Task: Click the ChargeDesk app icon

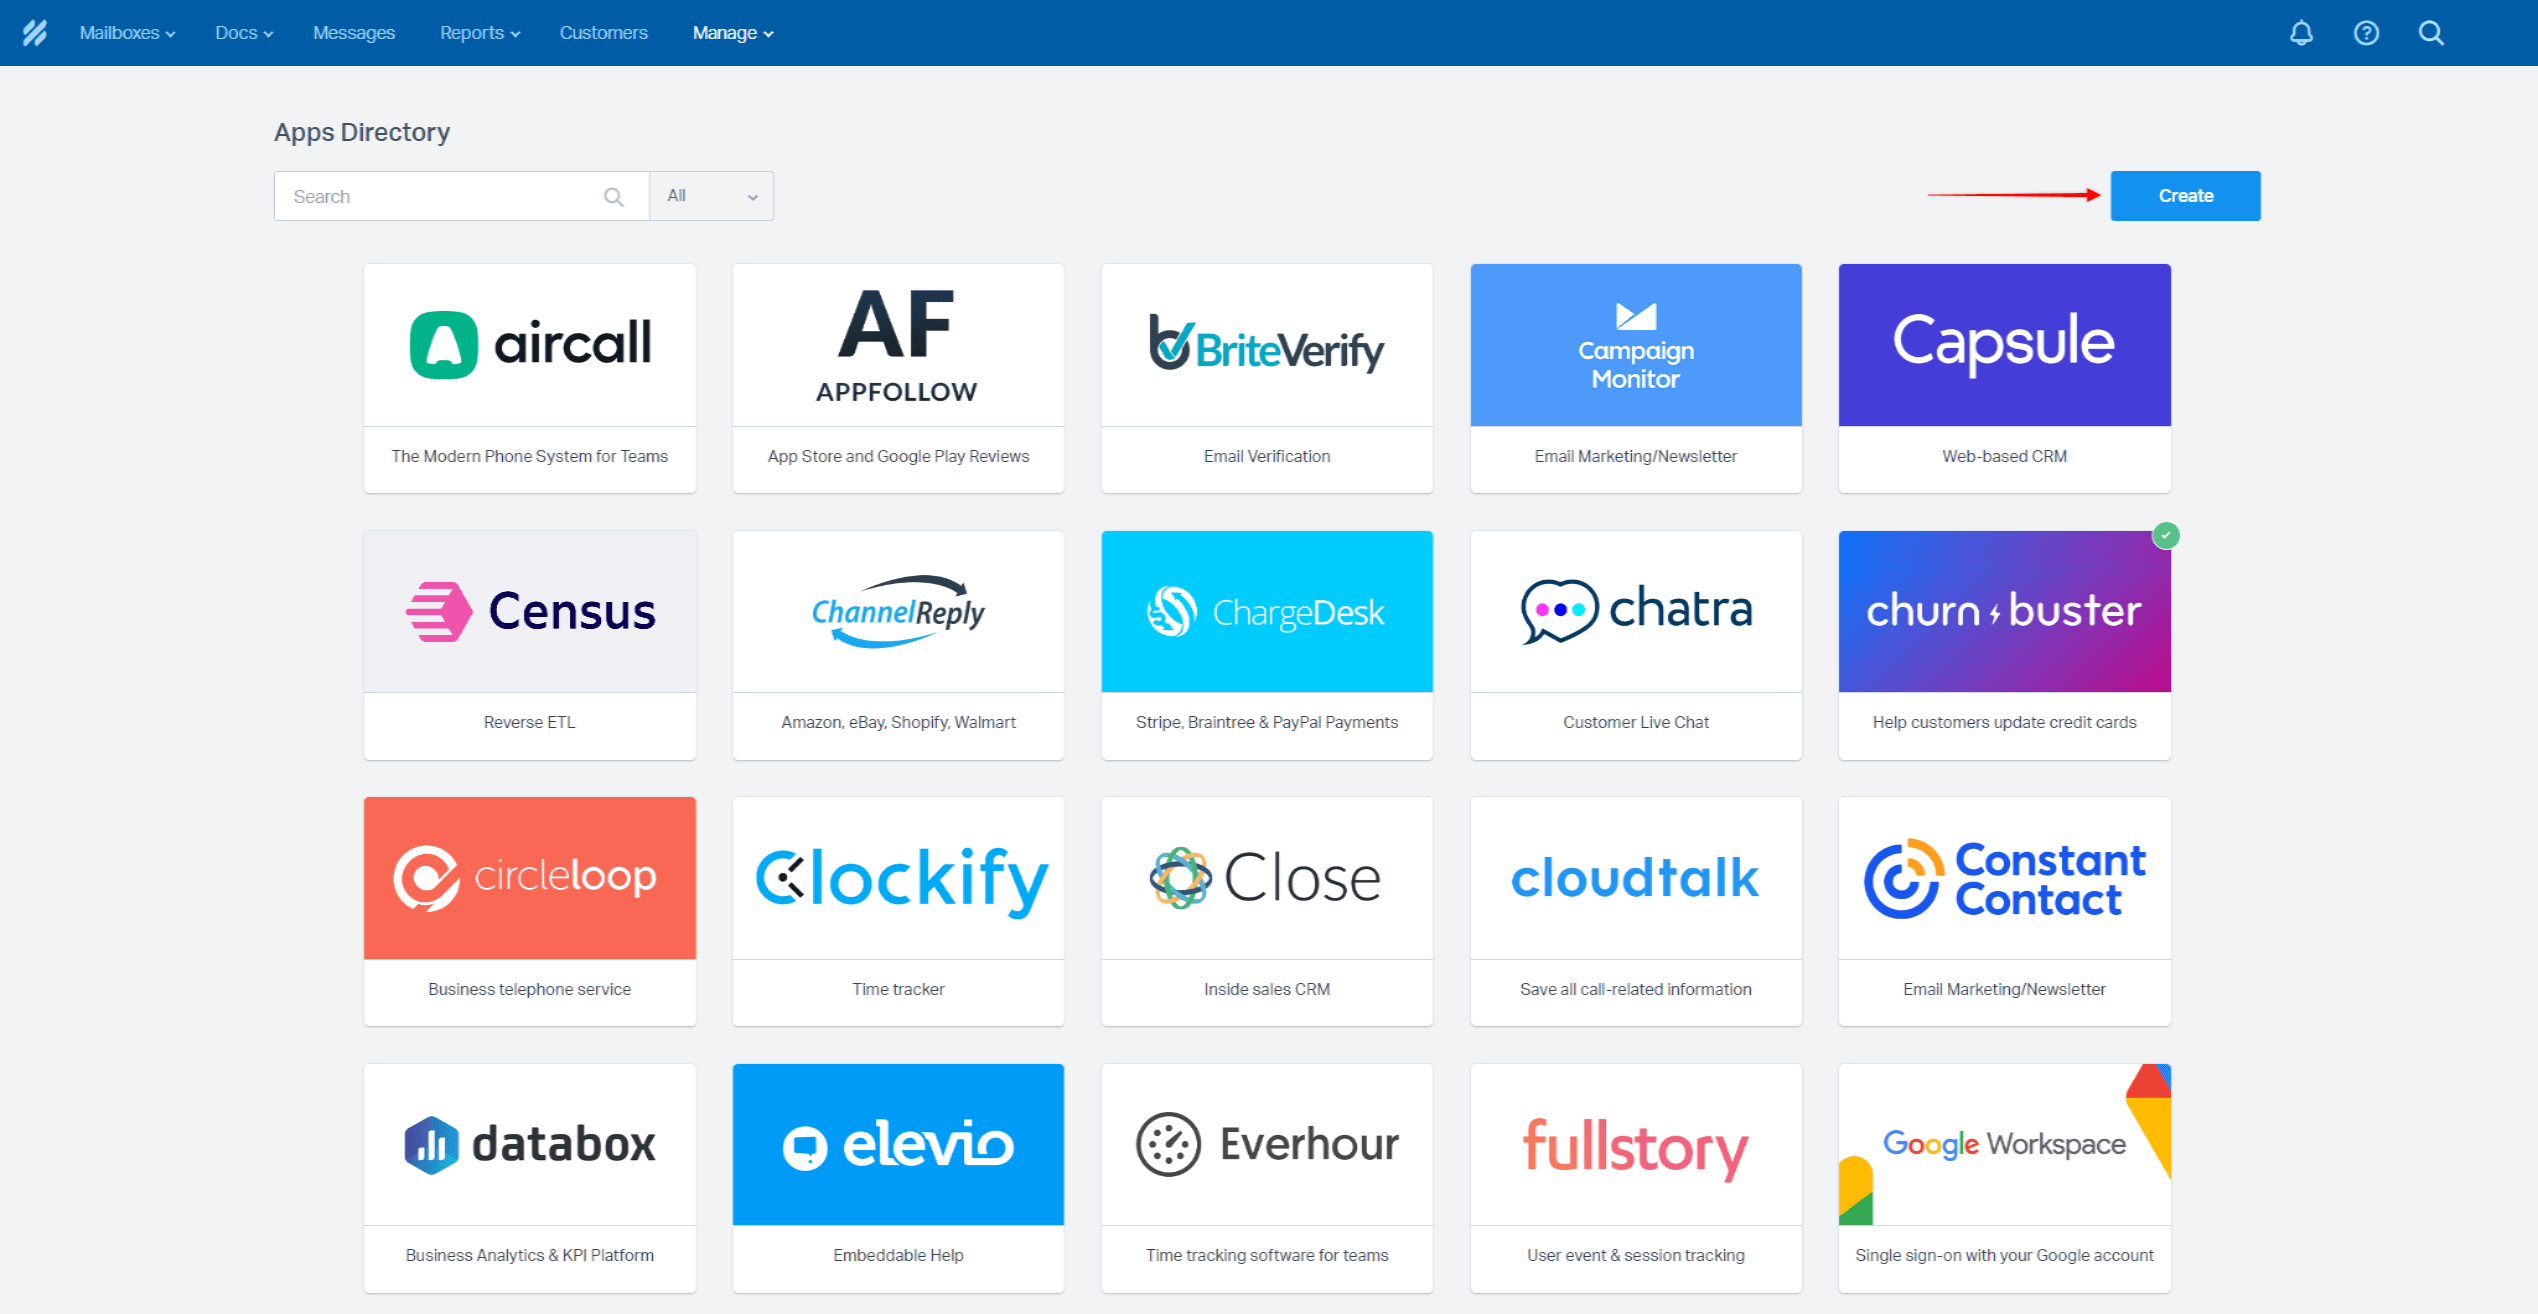Action: pyautogui.click(x=1266, y=610)
